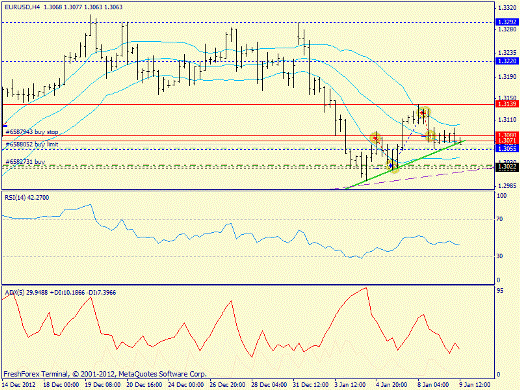Click the 31 Dec 12:00 time axis label
Image resolution: width=520 pixels, height=390 pixels.
[x=311, y=384]
